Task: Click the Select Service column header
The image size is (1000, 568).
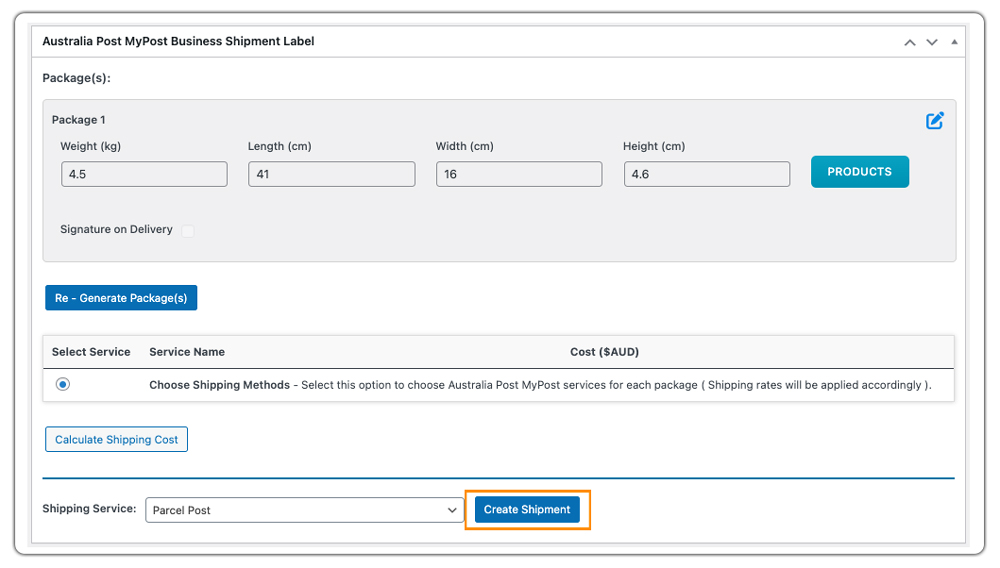Action: click(x=91, y=352)
